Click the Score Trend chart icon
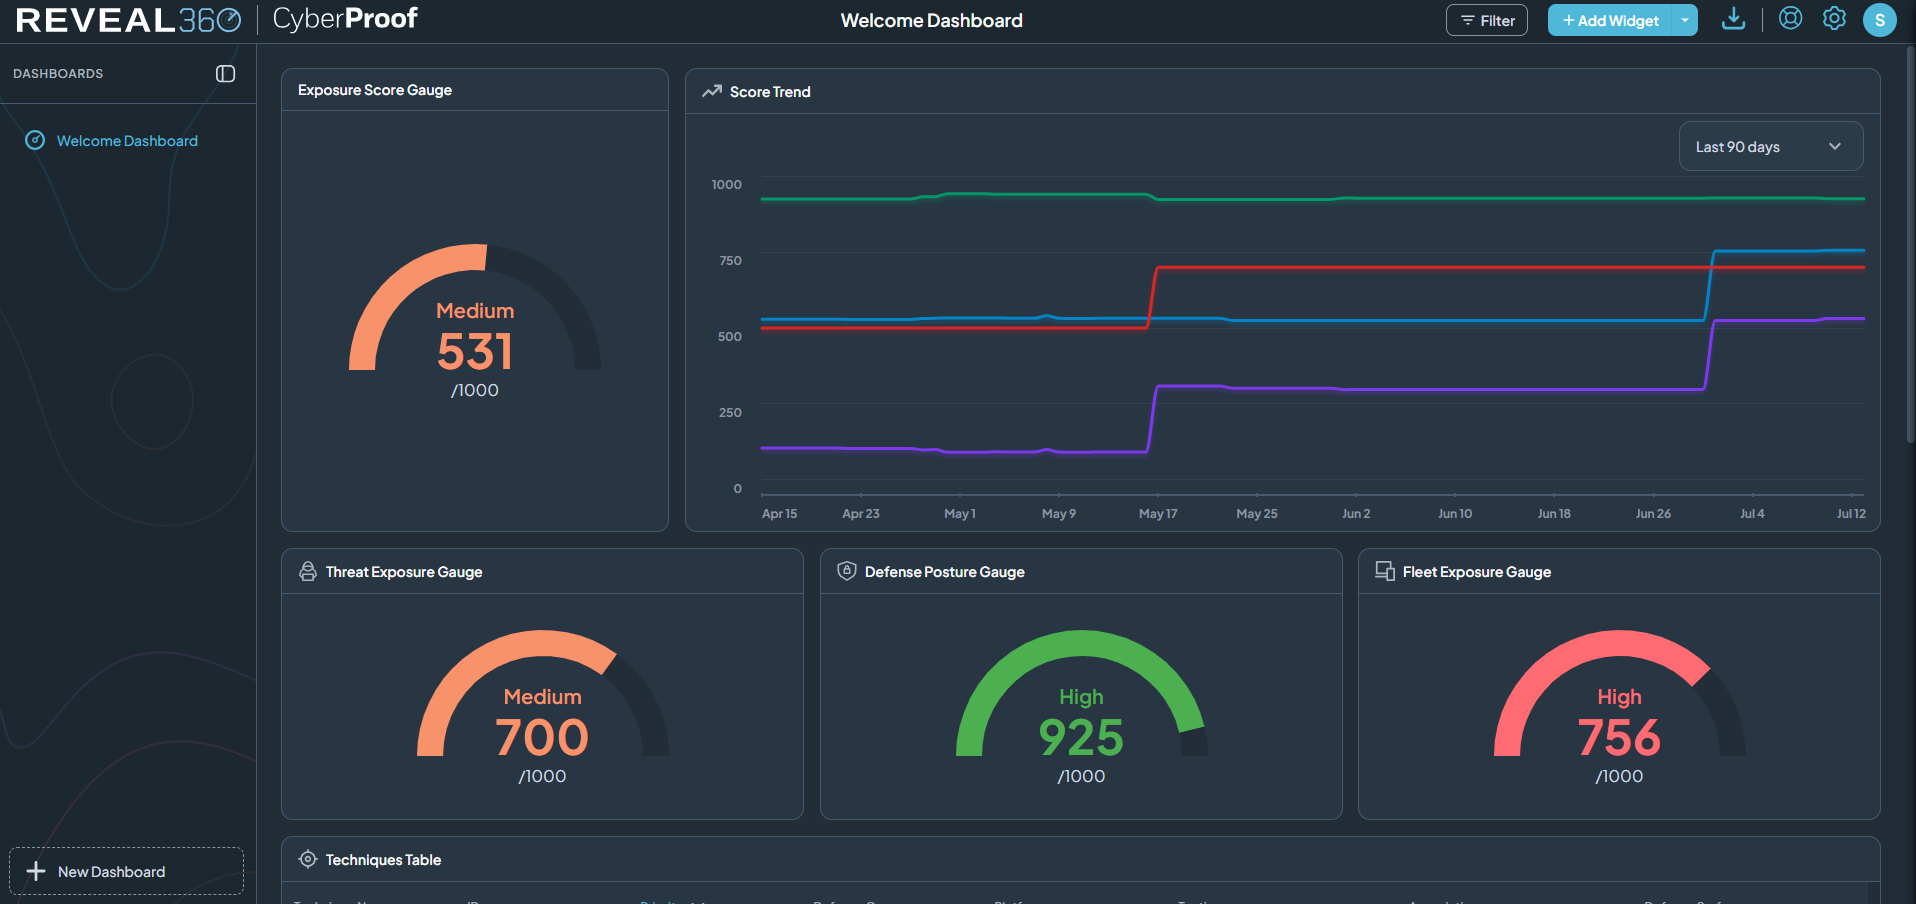 click(712, 91)
